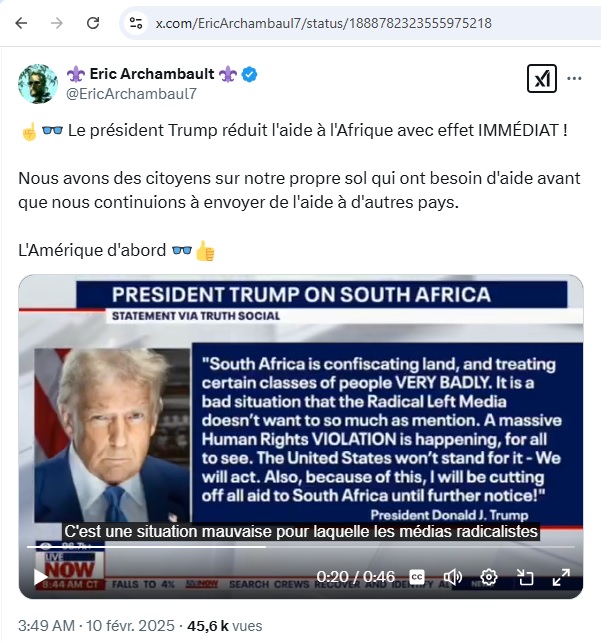Play the video with the play button
The height and width of the screenshot is (641, 601).
[x=40, y=577]
